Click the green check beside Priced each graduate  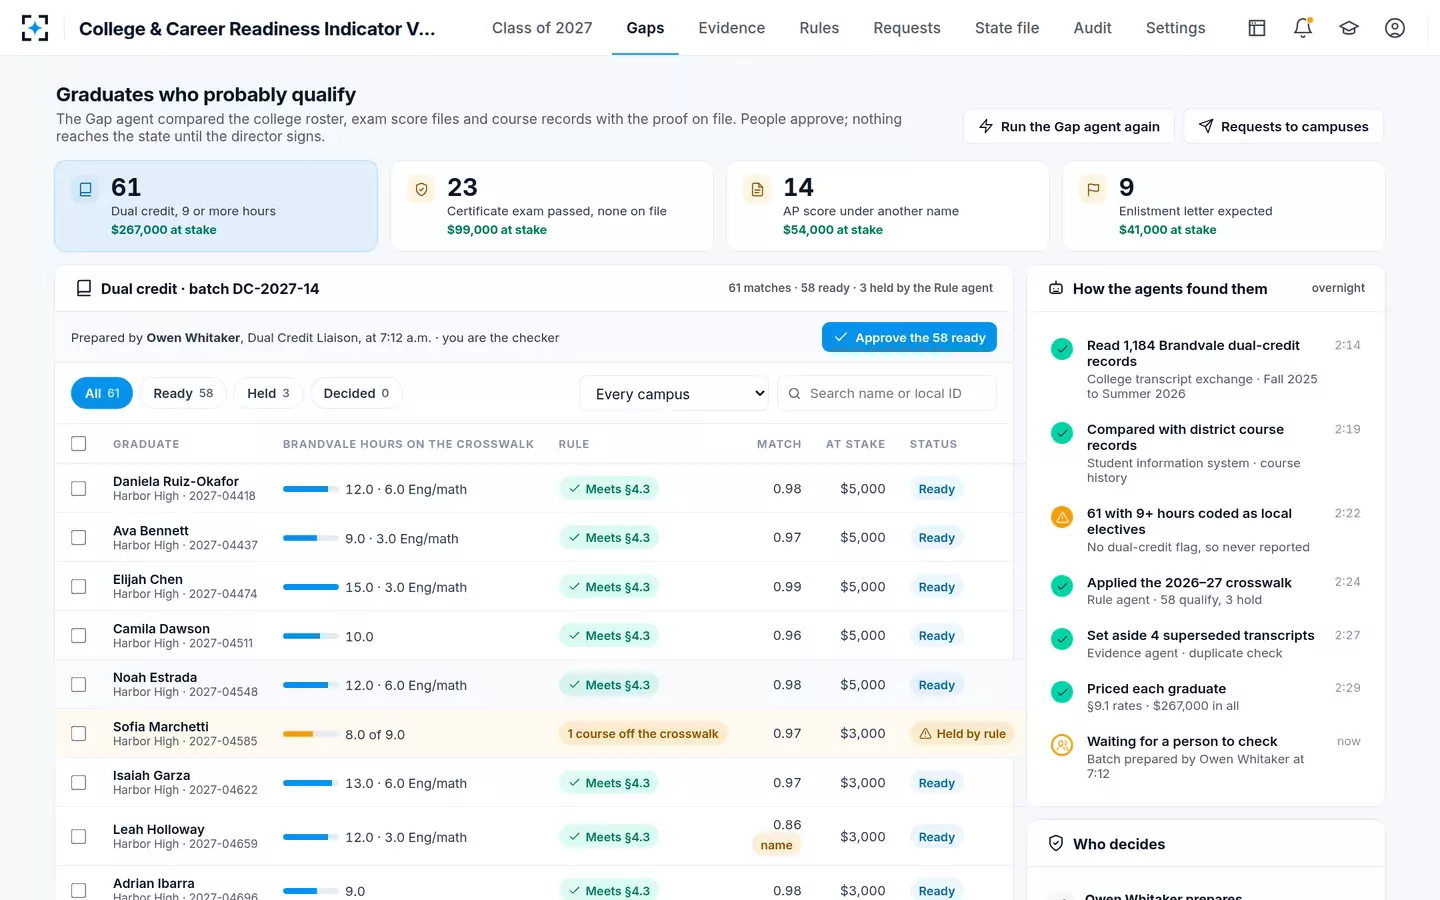tap(1062, 692)
